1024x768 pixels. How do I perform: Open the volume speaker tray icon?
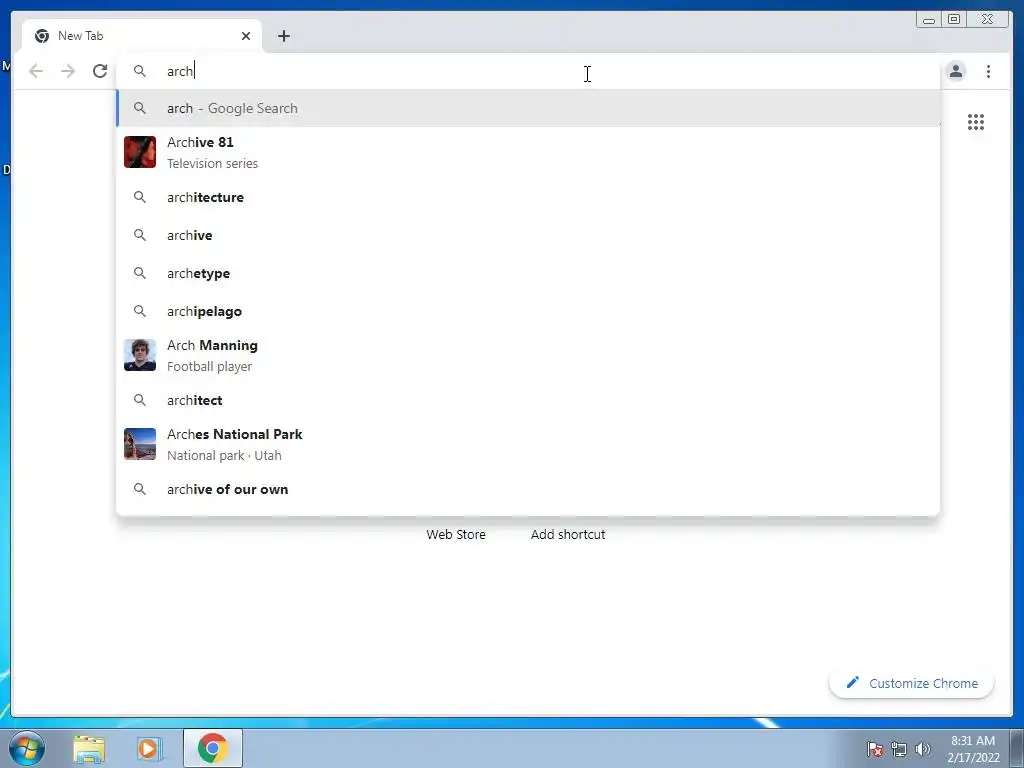923,749
